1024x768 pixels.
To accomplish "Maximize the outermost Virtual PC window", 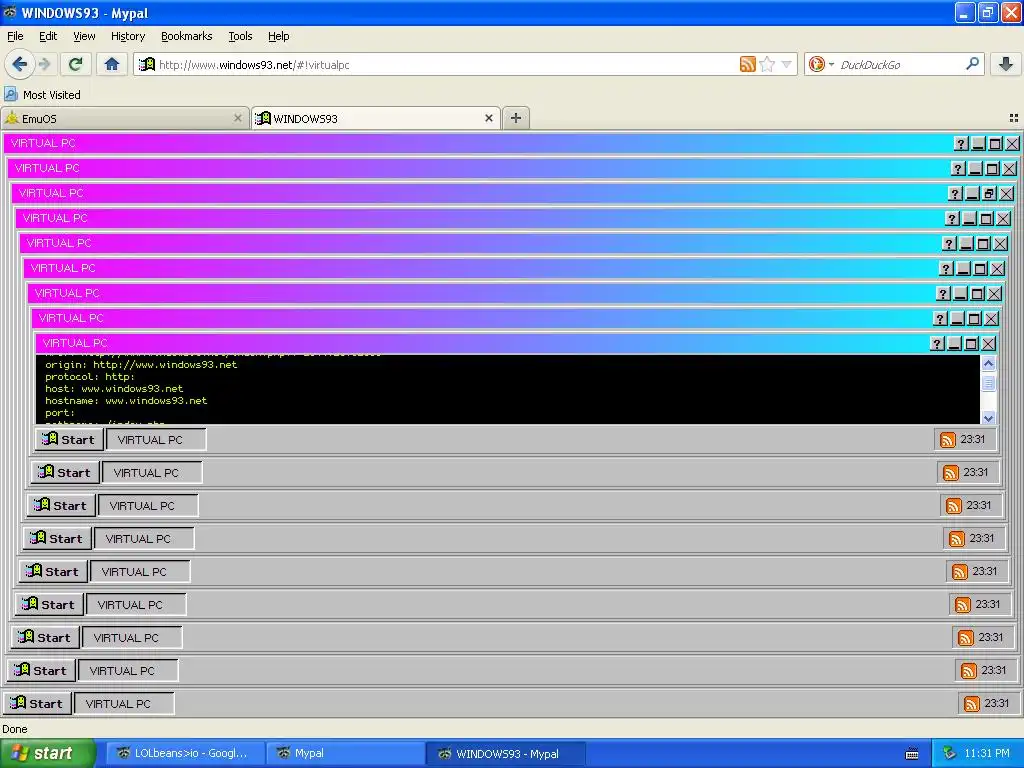I will pyautogui.click(x=995, y=144).
